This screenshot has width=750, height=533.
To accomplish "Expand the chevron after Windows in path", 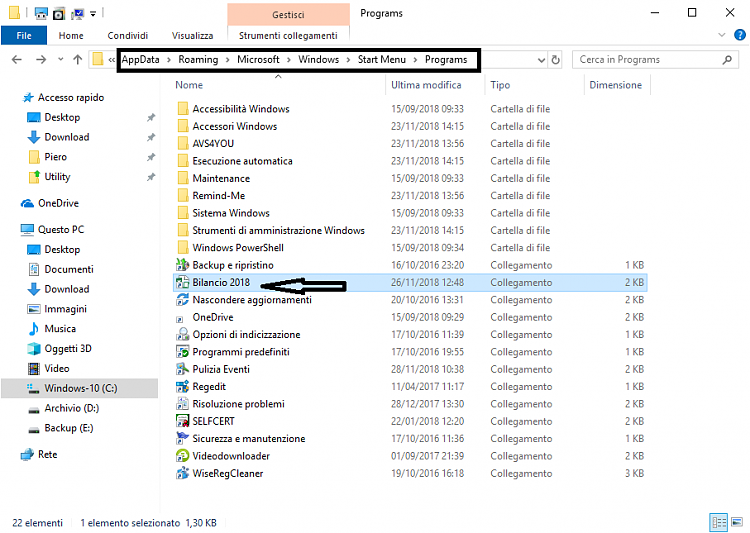I will tap(348, 60).
